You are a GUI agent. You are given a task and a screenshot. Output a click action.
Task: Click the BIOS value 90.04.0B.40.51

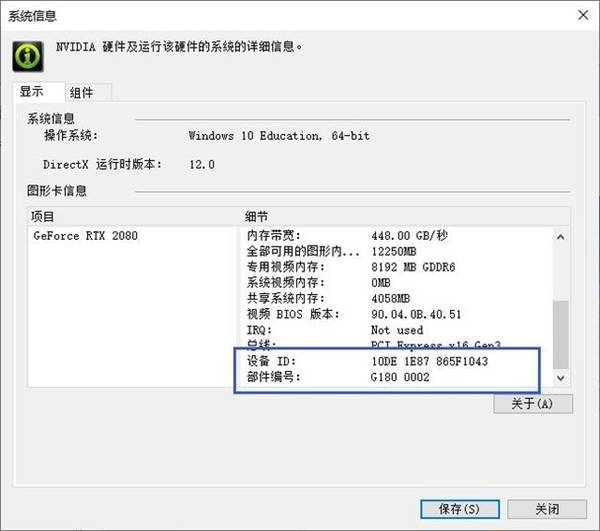(416, 314)
